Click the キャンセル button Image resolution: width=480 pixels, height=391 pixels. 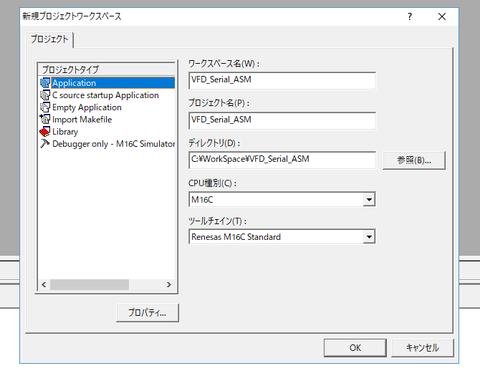422,348
